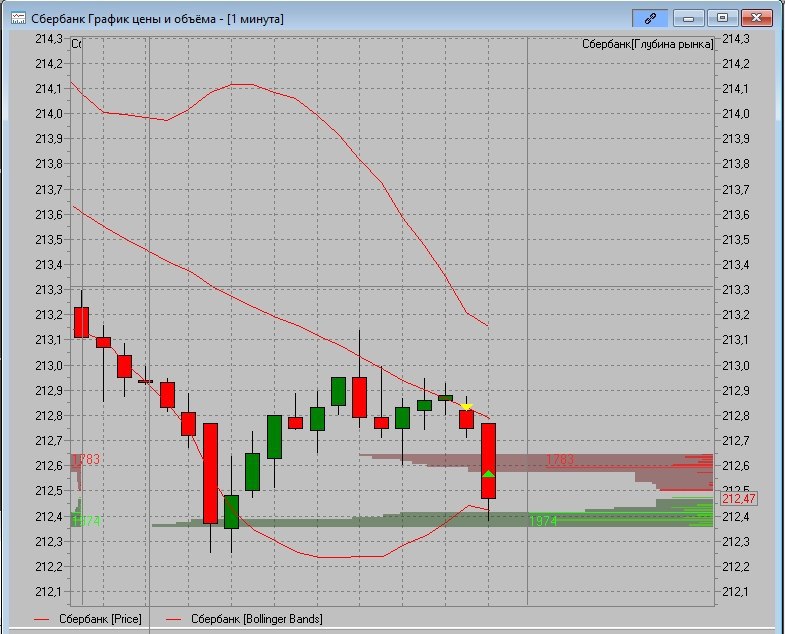Click the 214,0 label on right price axis
The image size is (785, 634).
pyautogui.click(x=735, y=114)
